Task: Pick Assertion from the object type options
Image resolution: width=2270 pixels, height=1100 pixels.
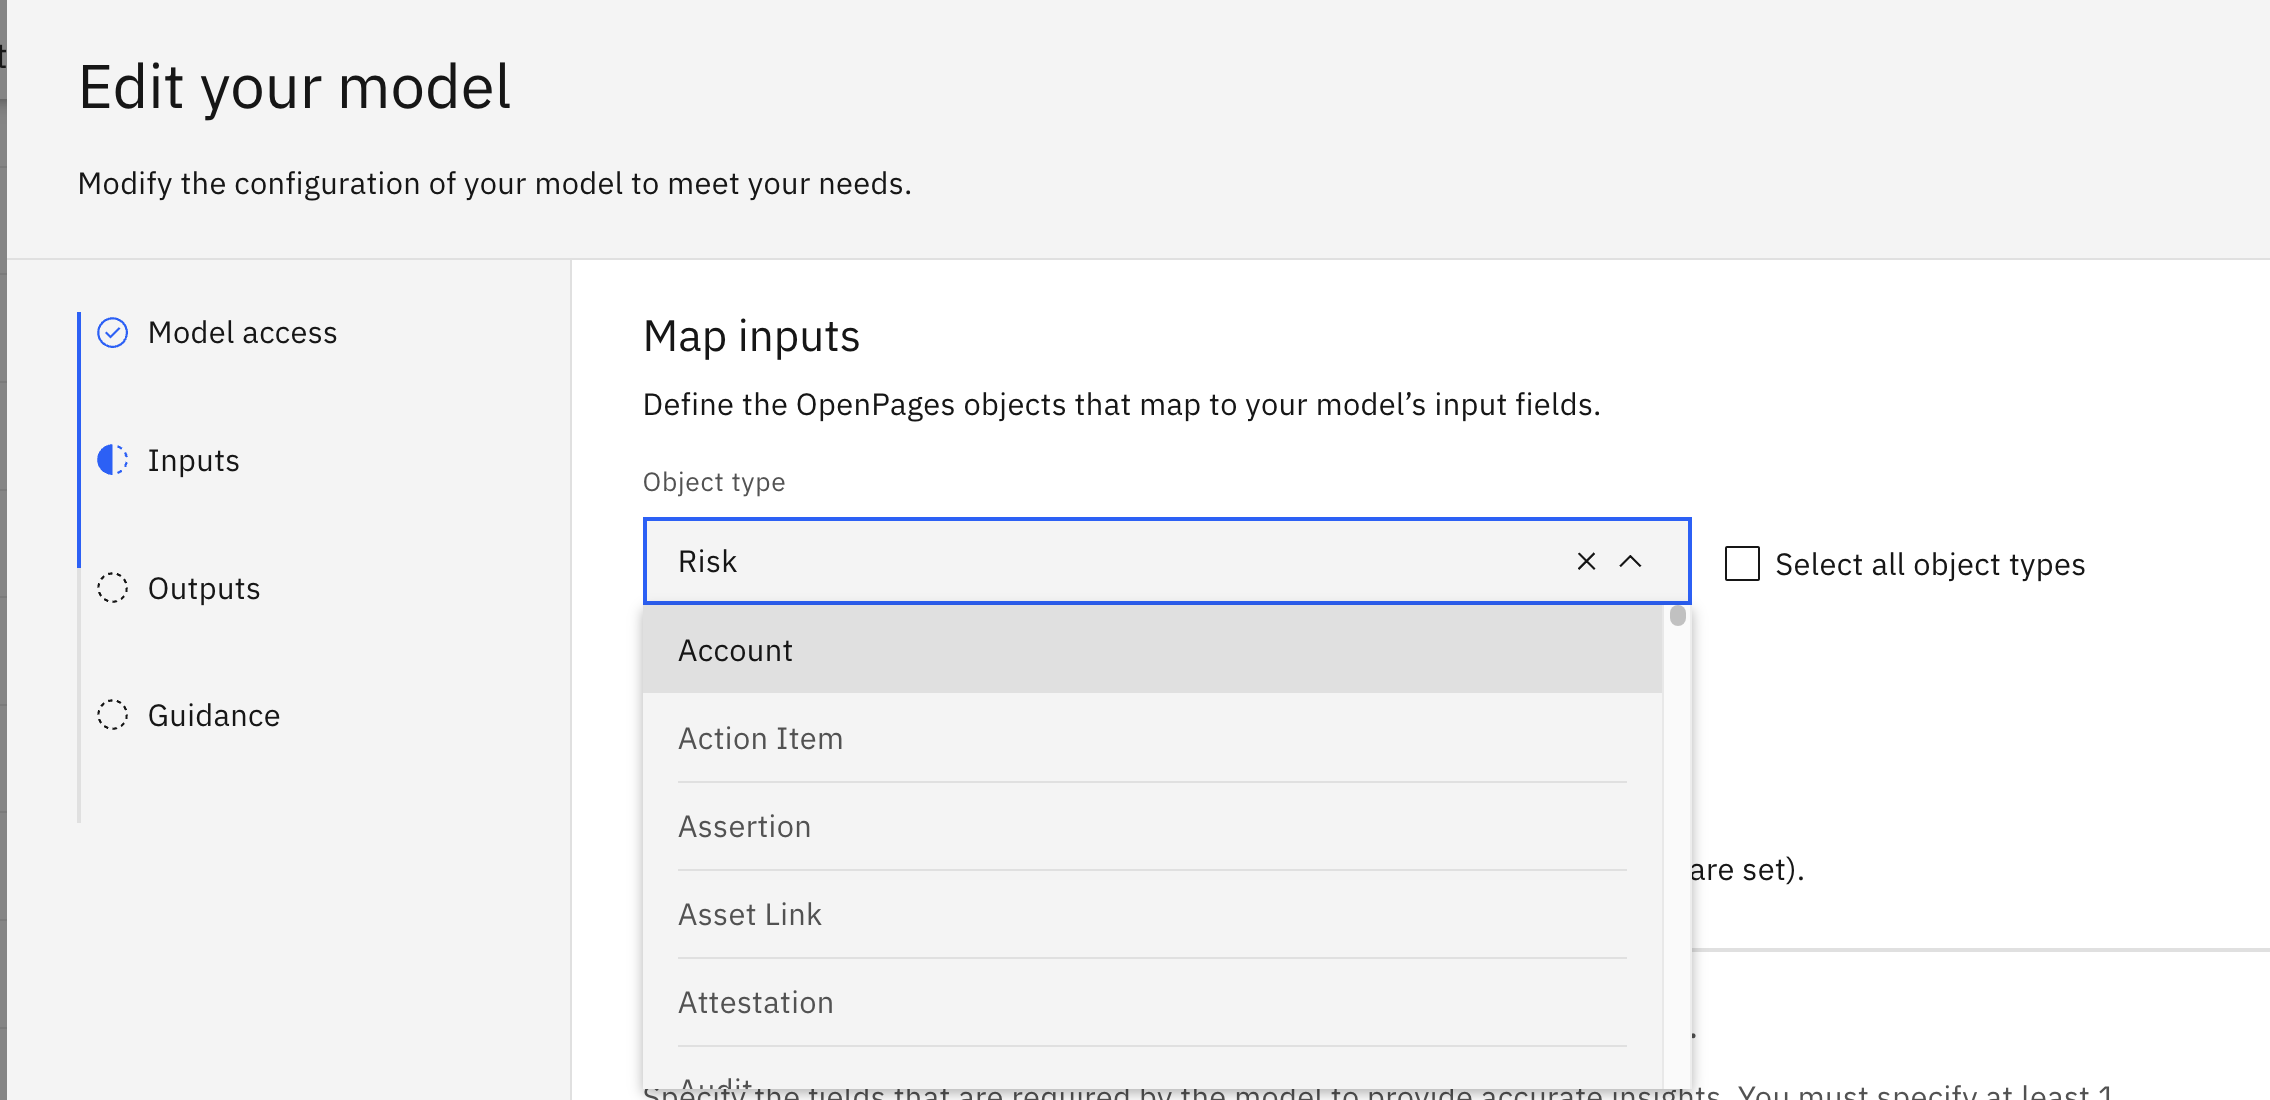Action: click(744, 827)
